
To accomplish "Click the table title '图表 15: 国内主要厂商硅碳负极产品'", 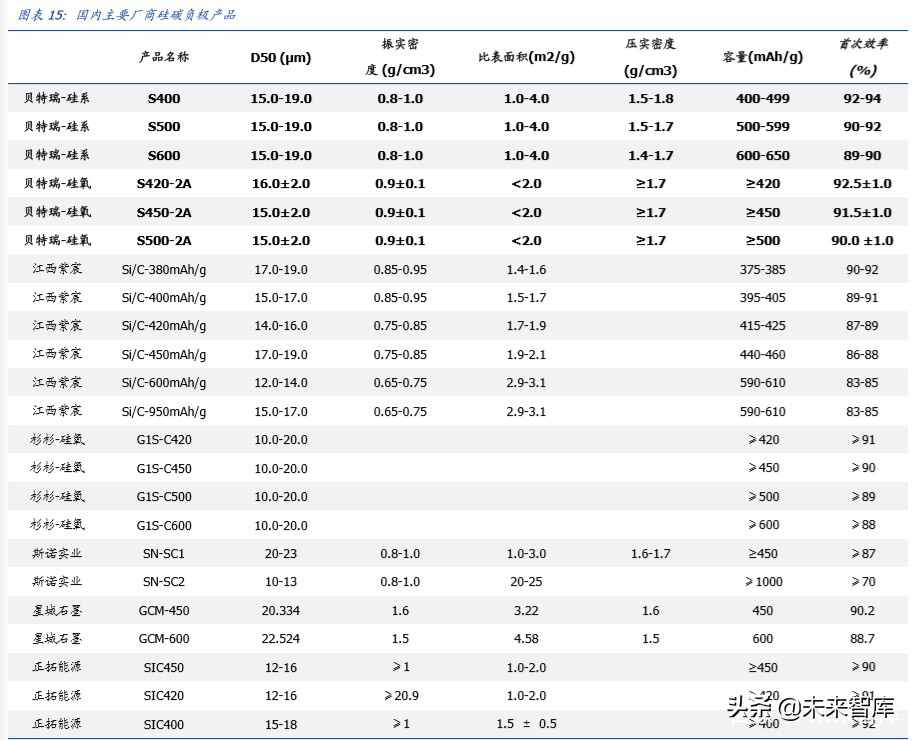I will click(x=127, y=15).
